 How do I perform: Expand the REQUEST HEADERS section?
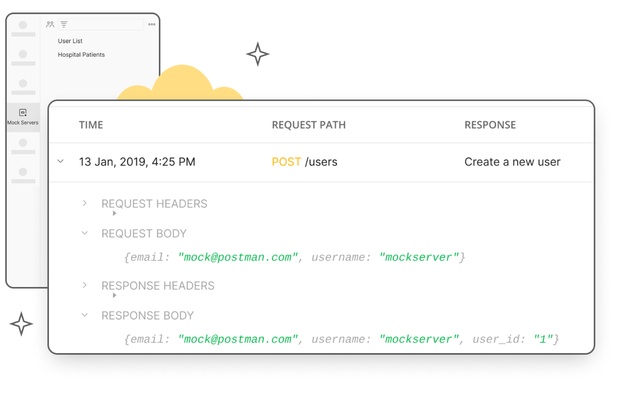pos(85,203)
